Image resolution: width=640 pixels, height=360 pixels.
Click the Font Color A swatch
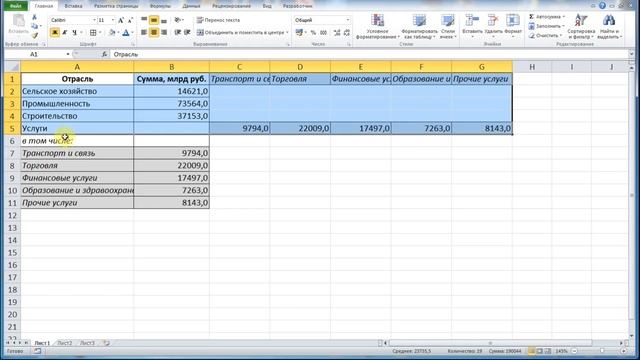(126, 32)
